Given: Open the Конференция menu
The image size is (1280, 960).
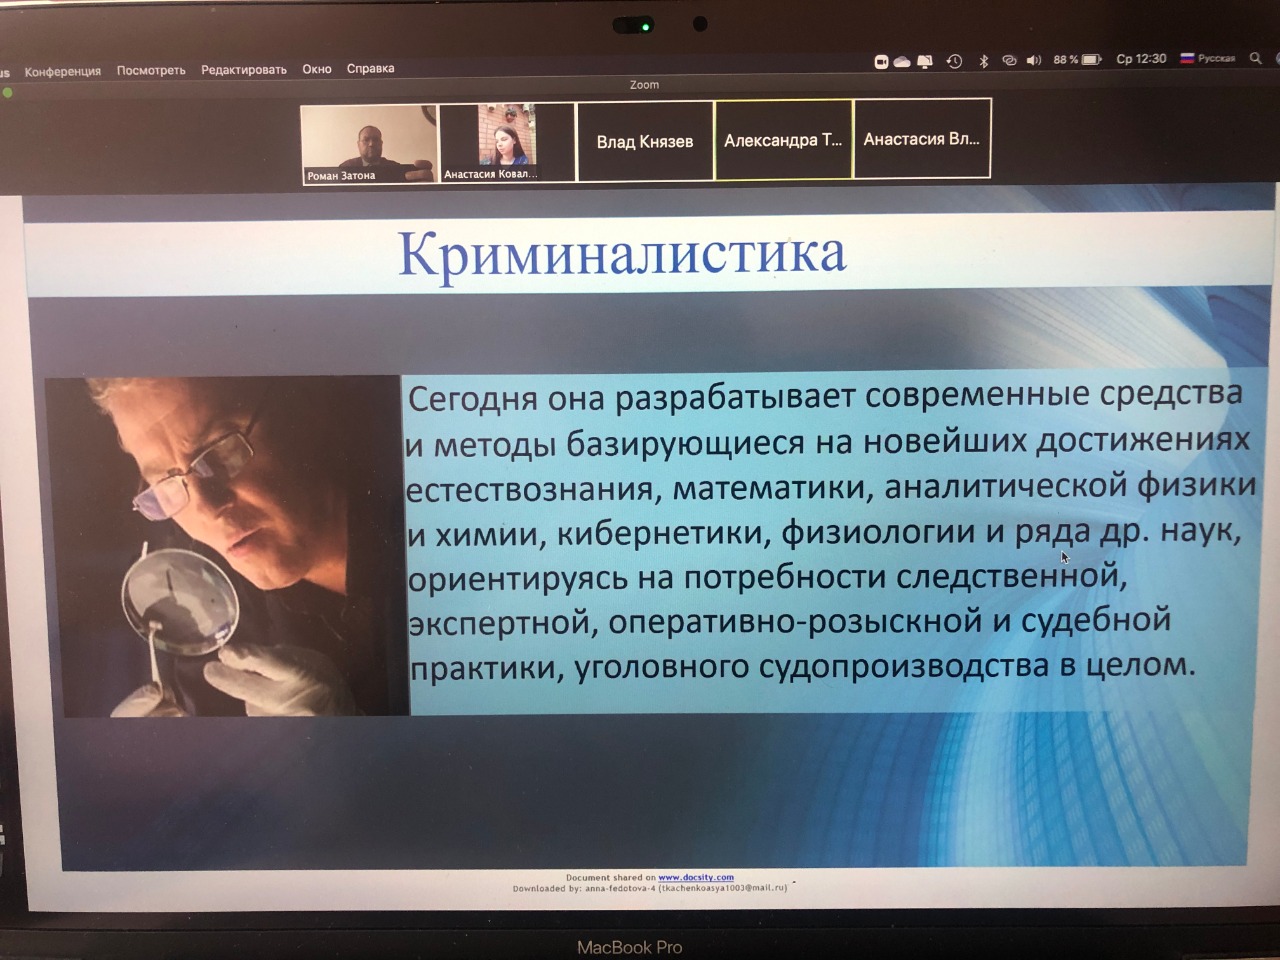Looking at the screenshot, I should point(62,71).
